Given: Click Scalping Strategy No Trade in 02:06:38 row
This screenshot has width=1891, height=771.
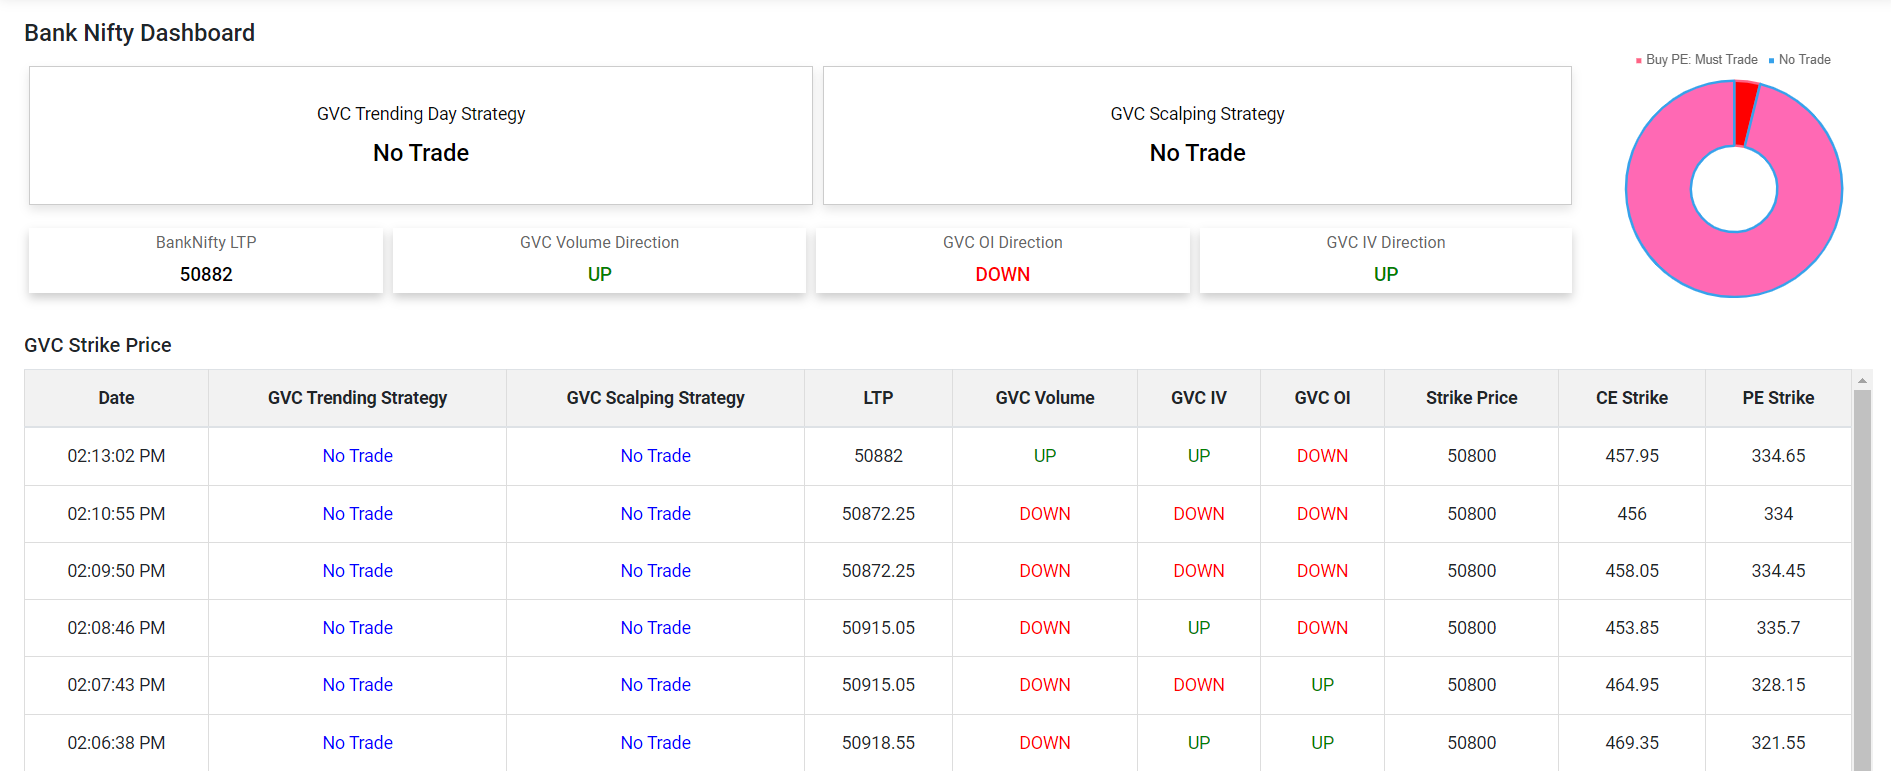Looking at the screenshot, I should [x=655, y=743].
